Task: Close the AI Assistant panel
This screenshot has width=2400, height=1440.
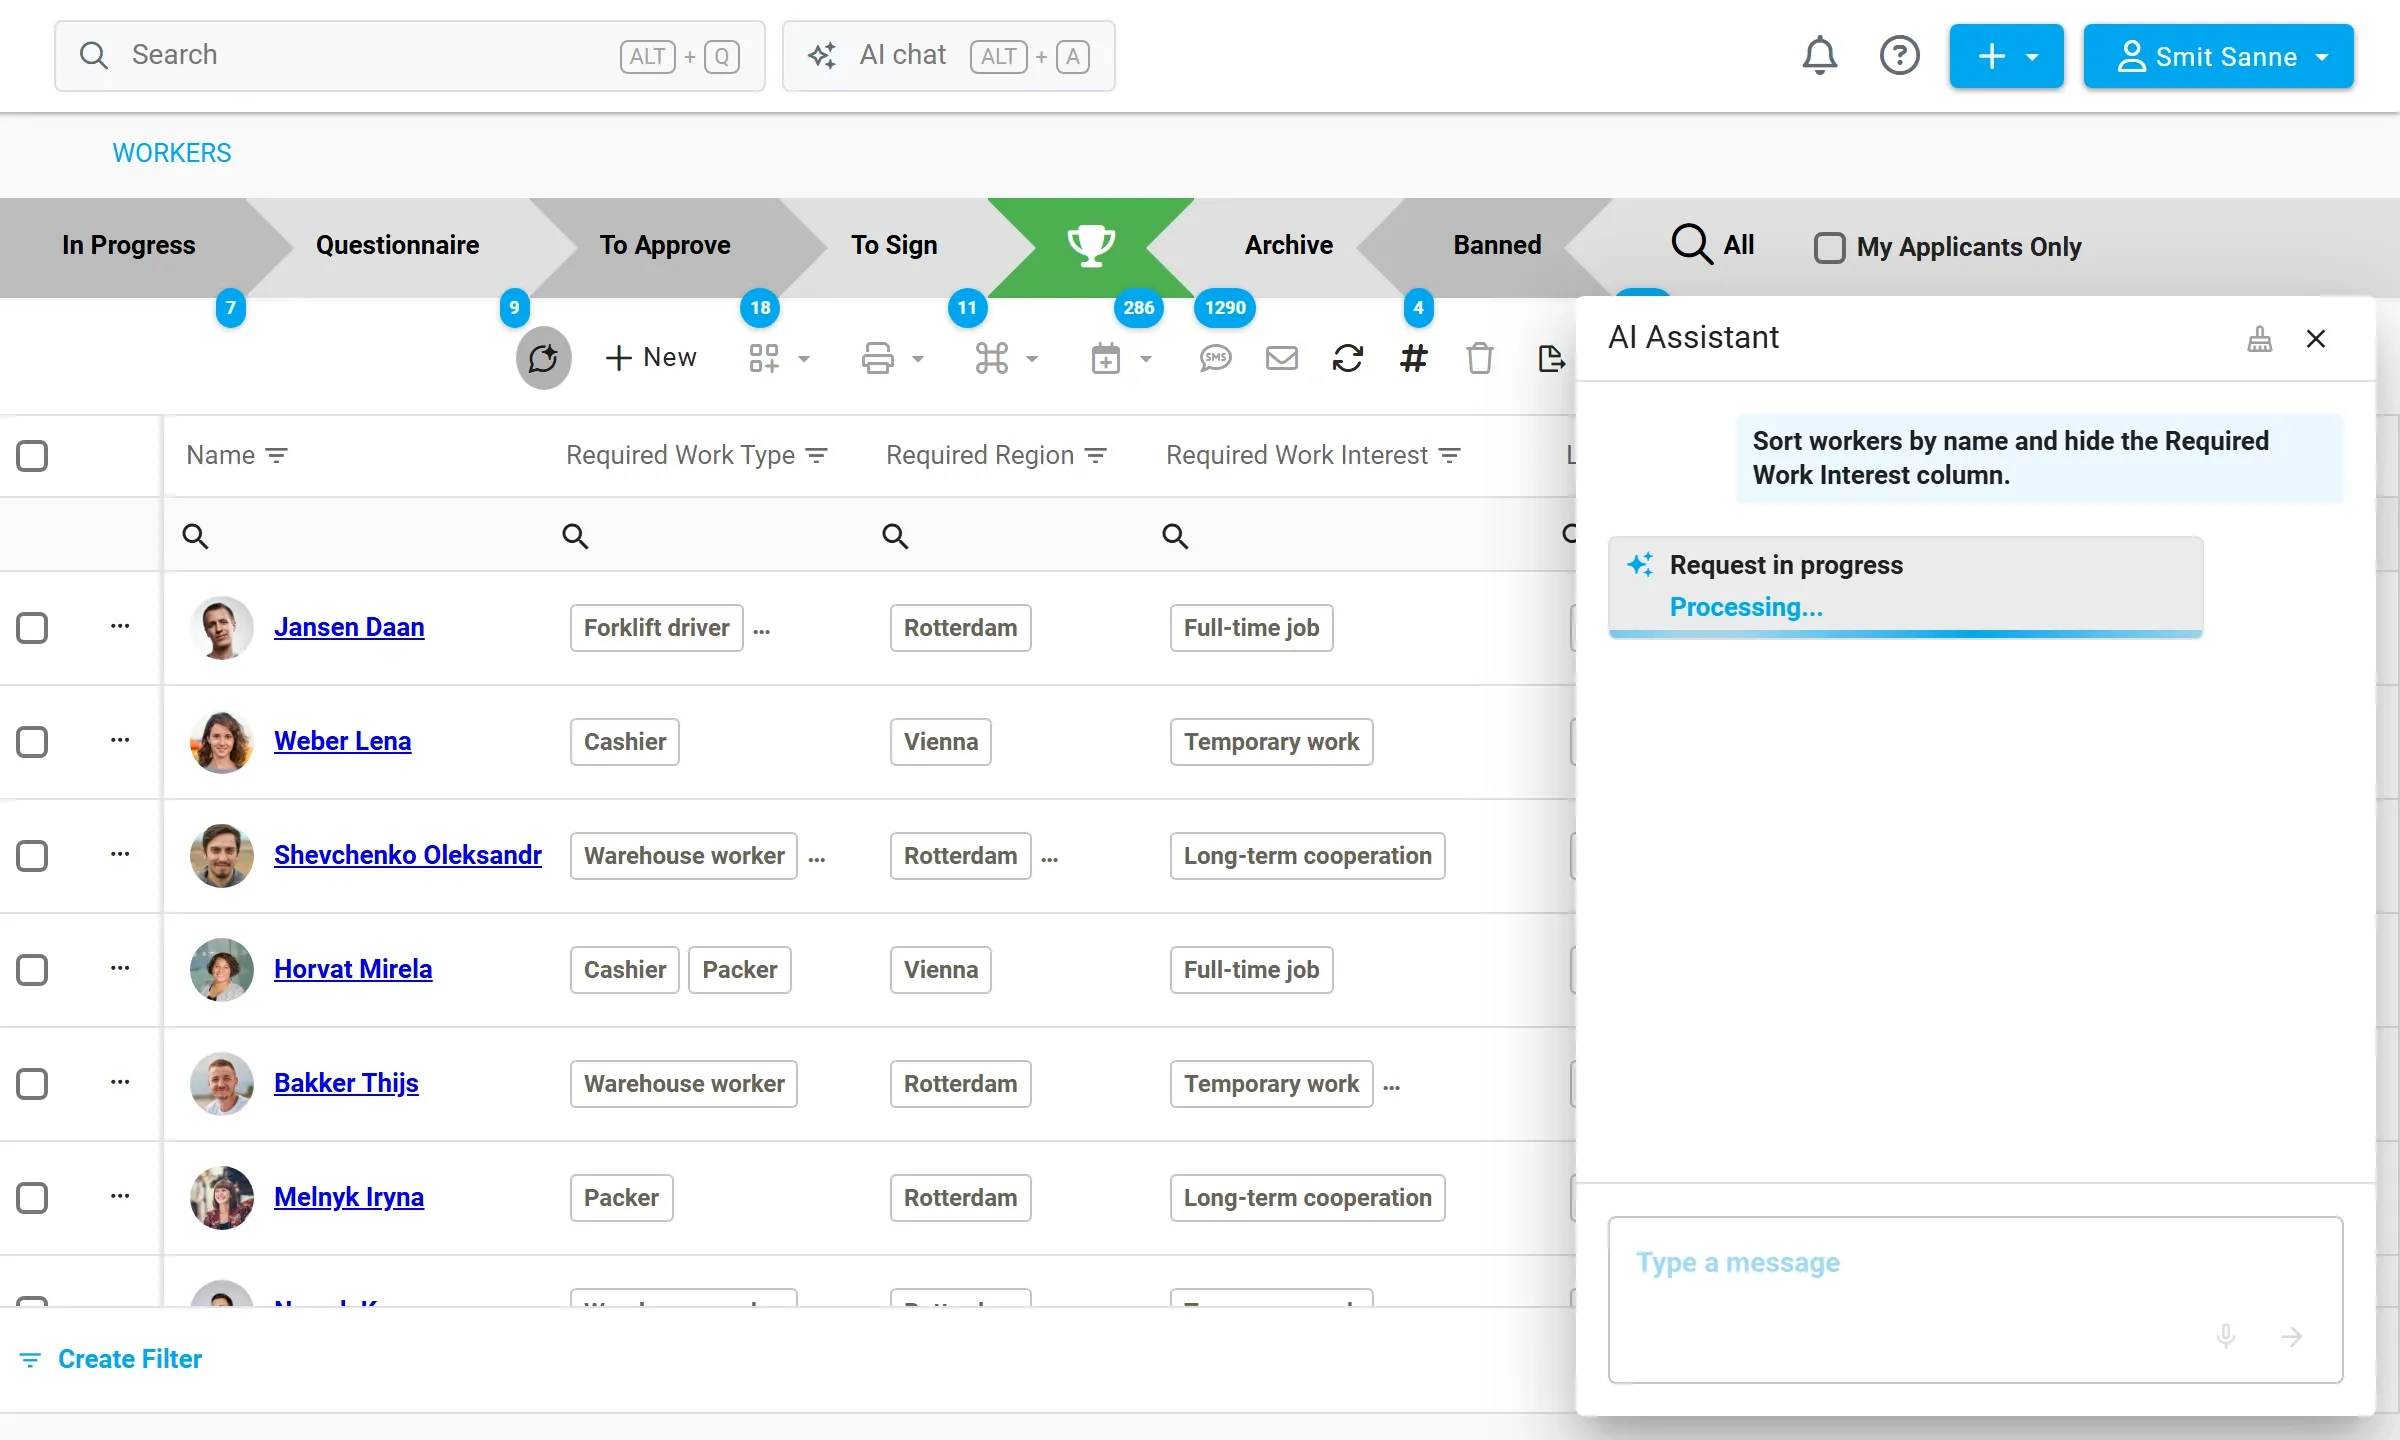Action: [x=2315, y=339]
